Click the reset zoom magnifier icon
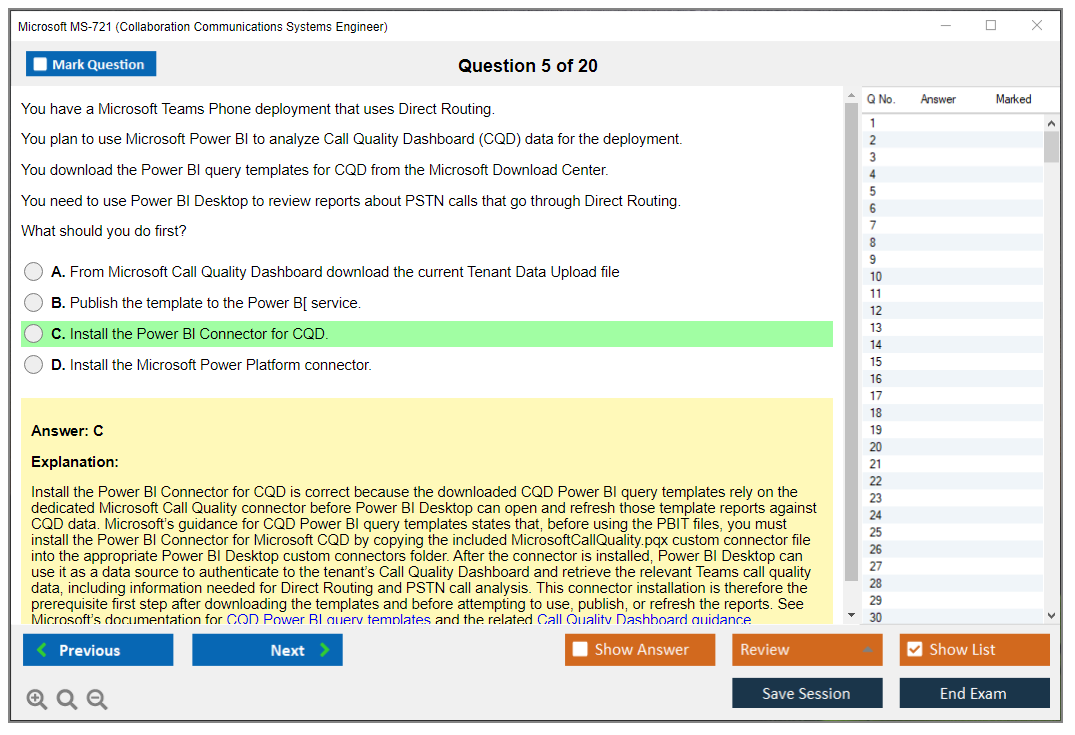 [x=67, y=699]
